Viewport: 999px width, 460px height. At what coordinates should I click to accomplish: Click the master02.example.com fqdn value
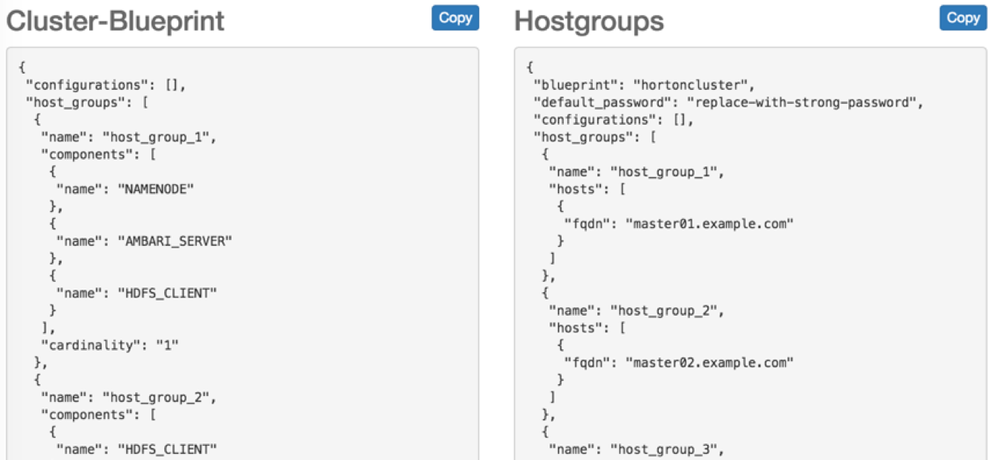click(x=709, y=361)
